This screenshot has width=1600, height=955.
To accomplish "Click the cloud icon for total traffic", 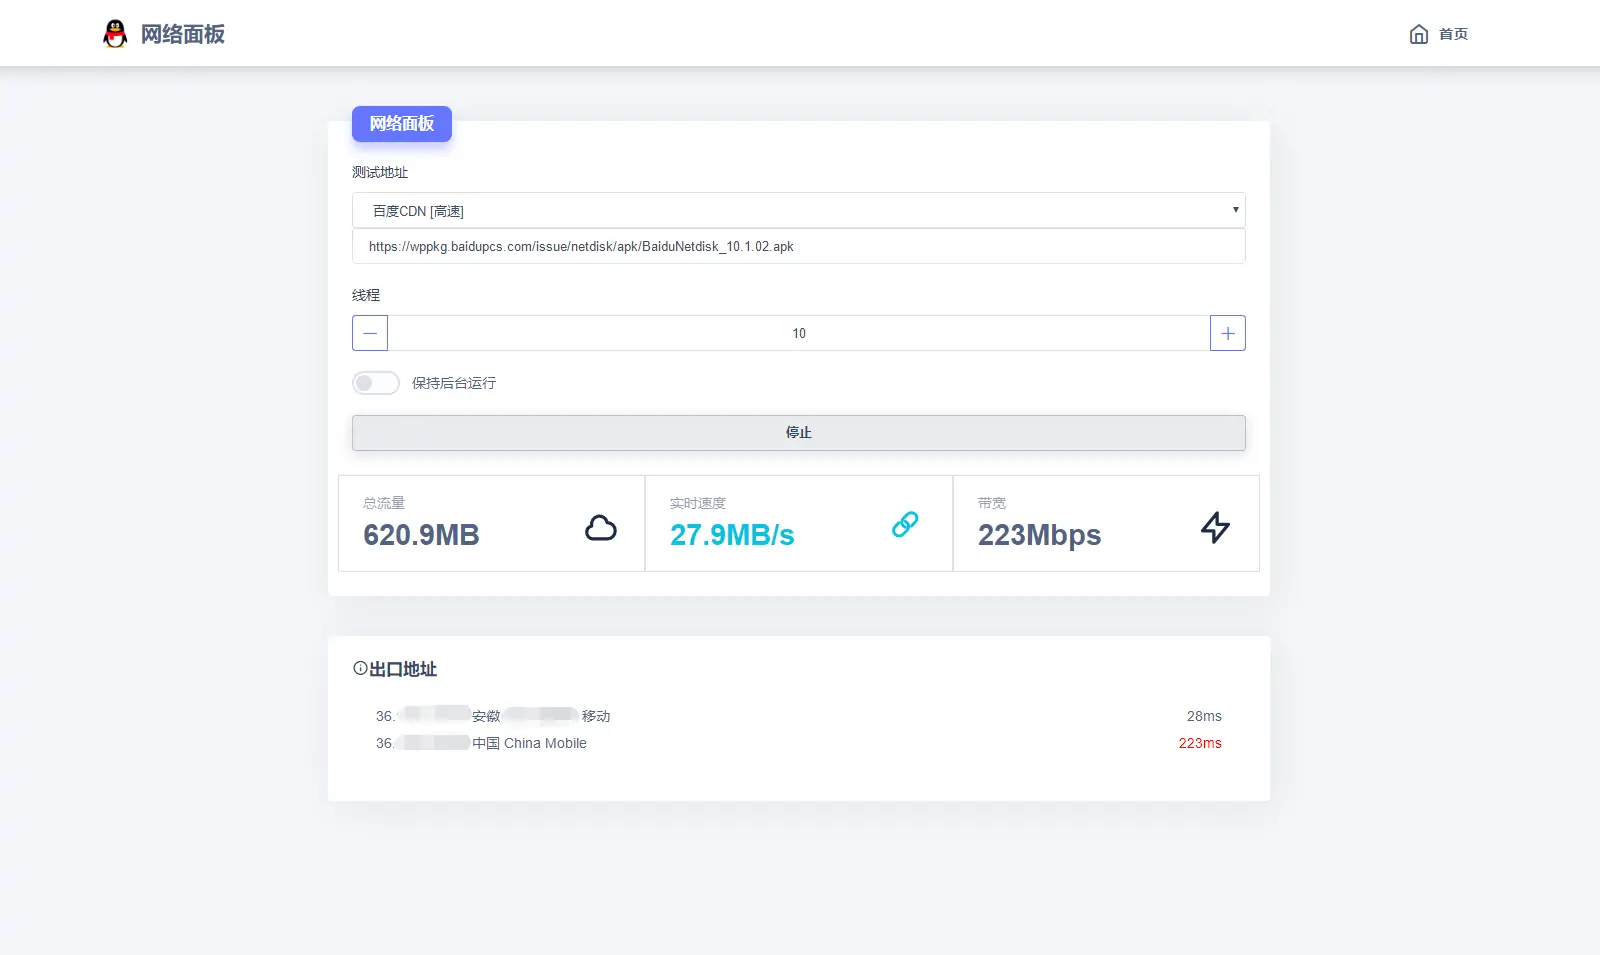I will pos(600,527).
